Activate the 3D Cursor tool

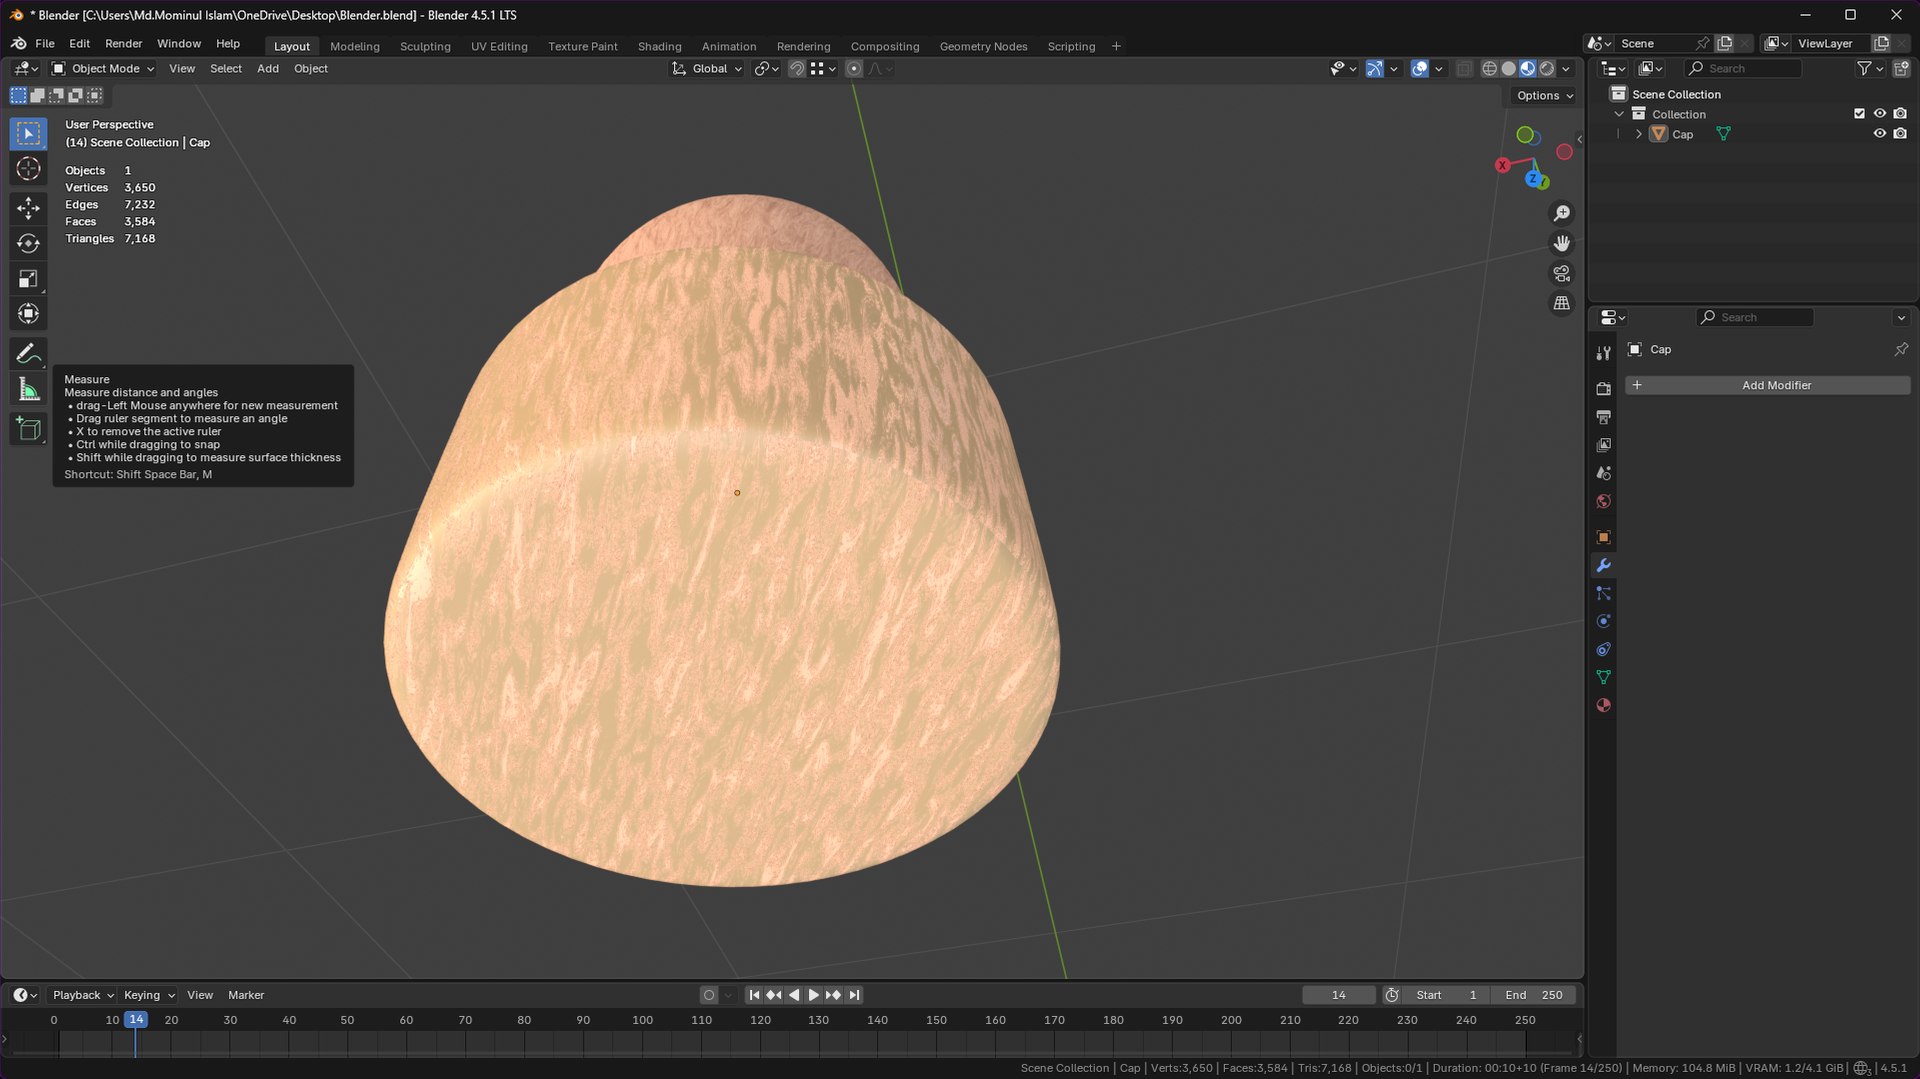coord(28,168)
